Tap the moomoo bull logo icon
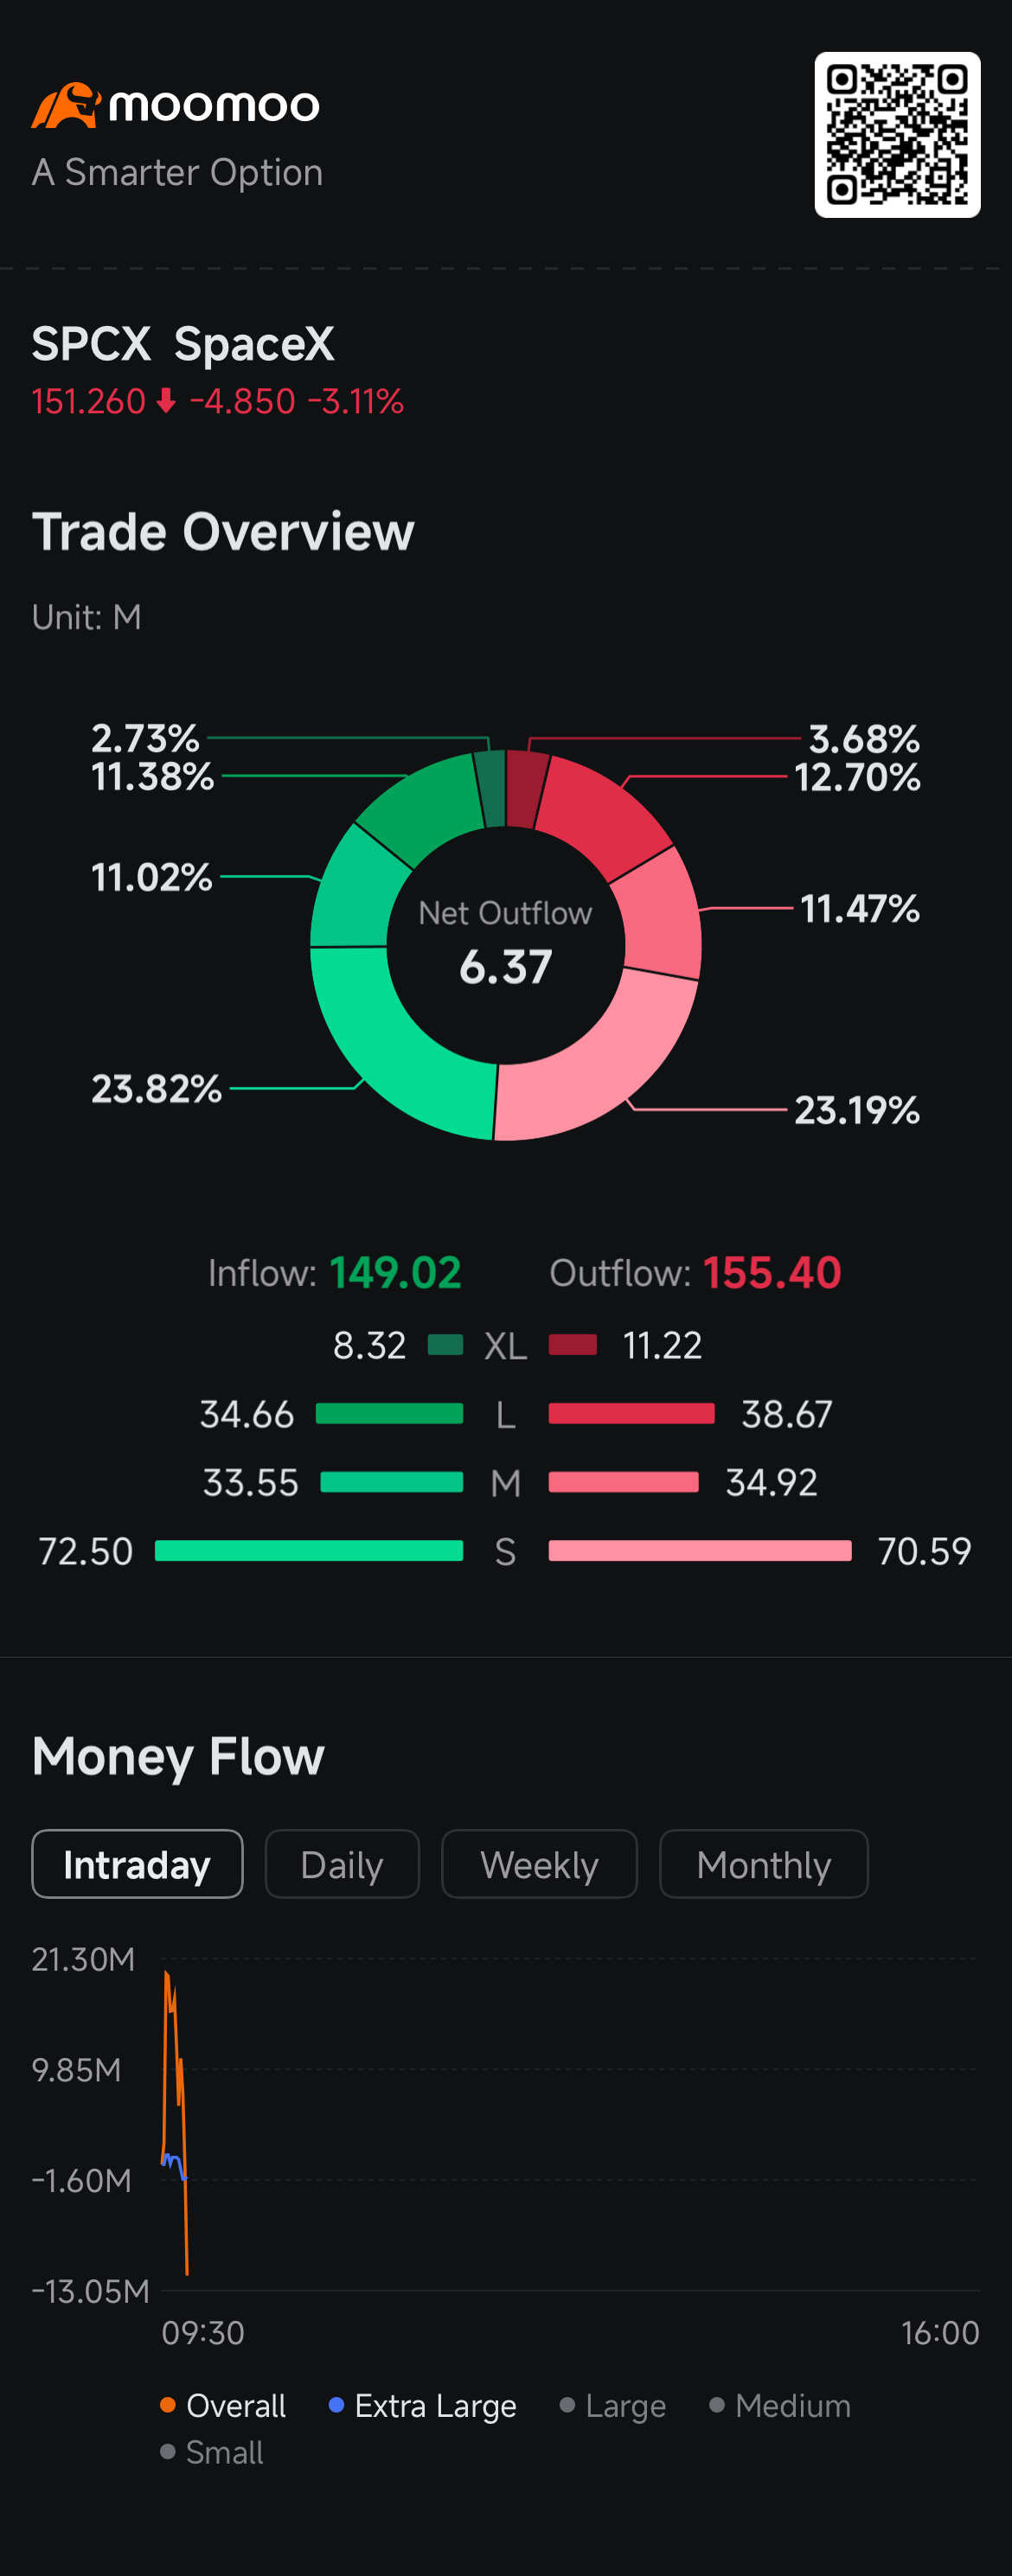 (x=66, y=105)
